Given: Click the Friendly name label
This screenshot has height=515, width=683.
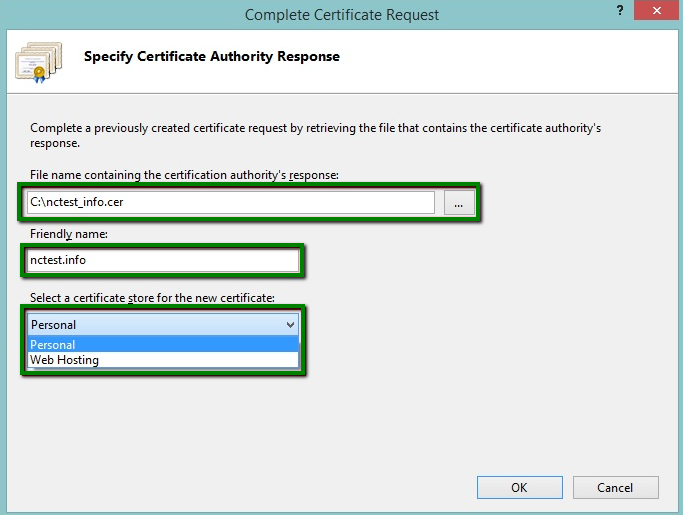Looking at the screenshot, I should click(x=68, y=234).
